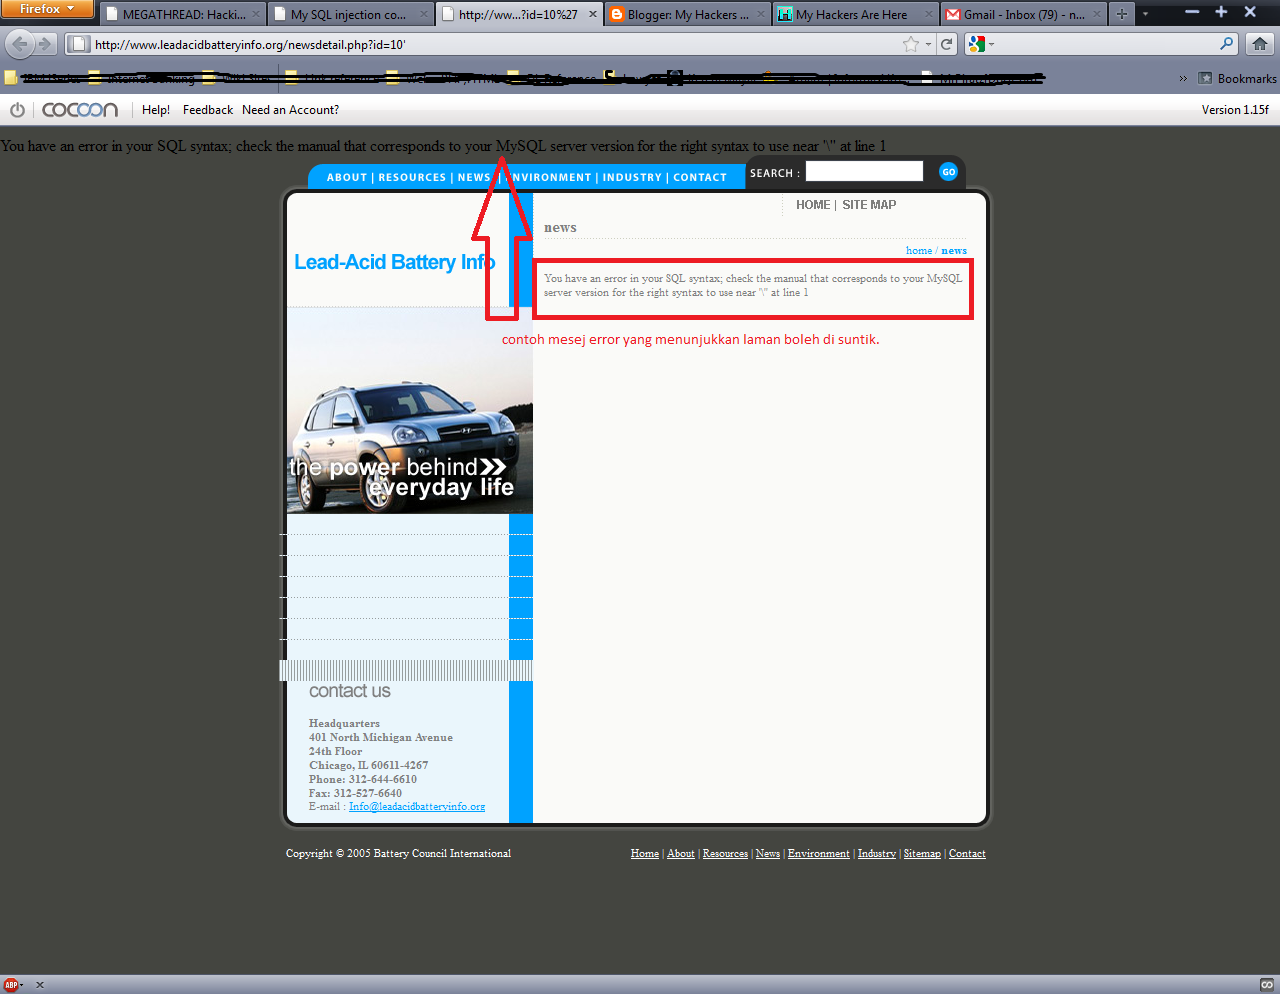Switch to My Hackers Are Here tab
This screenshot has width=1280, height=994.
(x=856, y=14)
